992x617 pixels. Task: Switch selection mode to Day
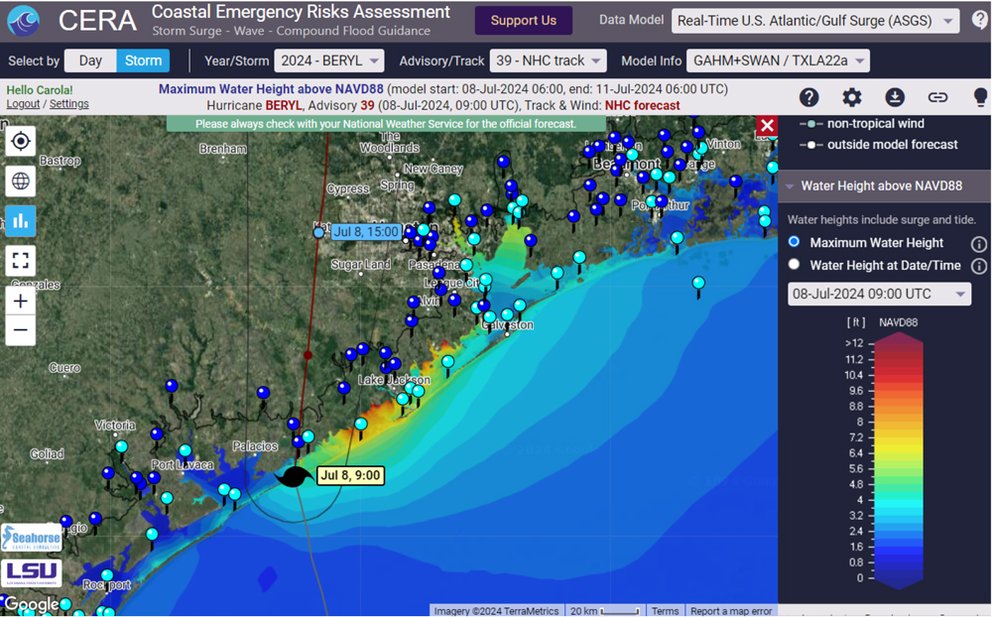(x=90, y=61)
